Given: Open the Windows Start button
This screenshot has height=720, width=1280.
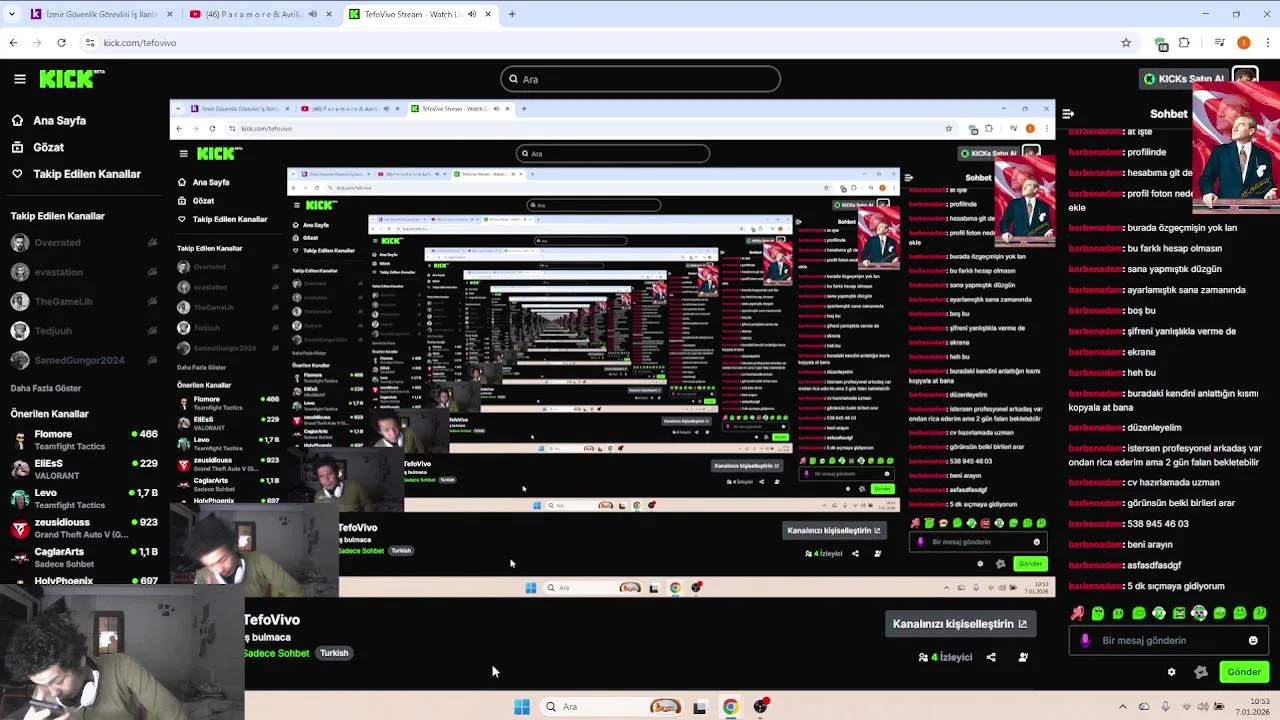Looking at the screenshot, I should coord(522,707).
